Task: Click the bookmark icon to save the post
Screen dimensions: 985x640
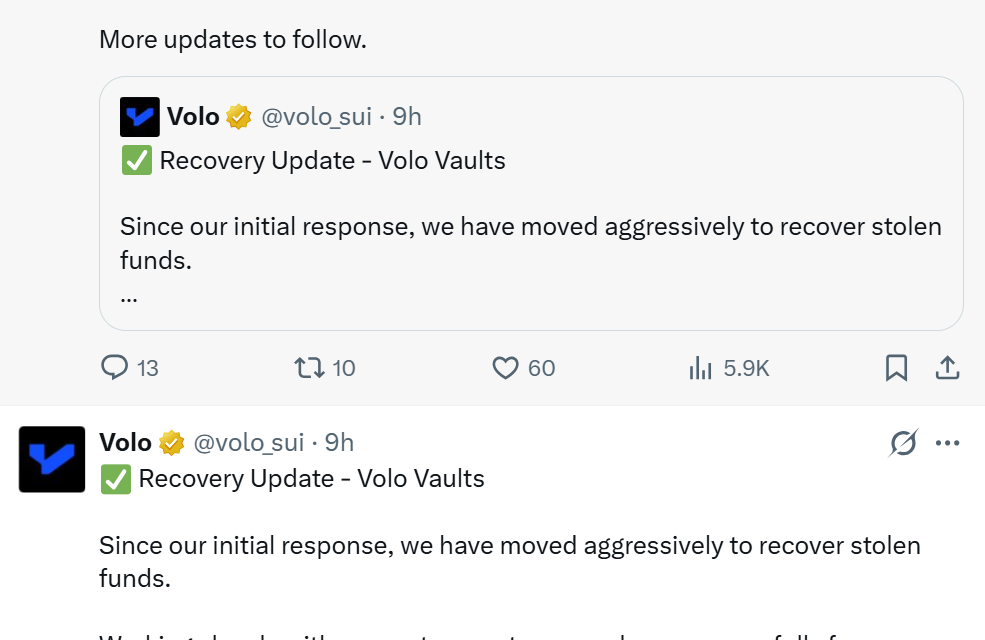Action: point(896,368)
